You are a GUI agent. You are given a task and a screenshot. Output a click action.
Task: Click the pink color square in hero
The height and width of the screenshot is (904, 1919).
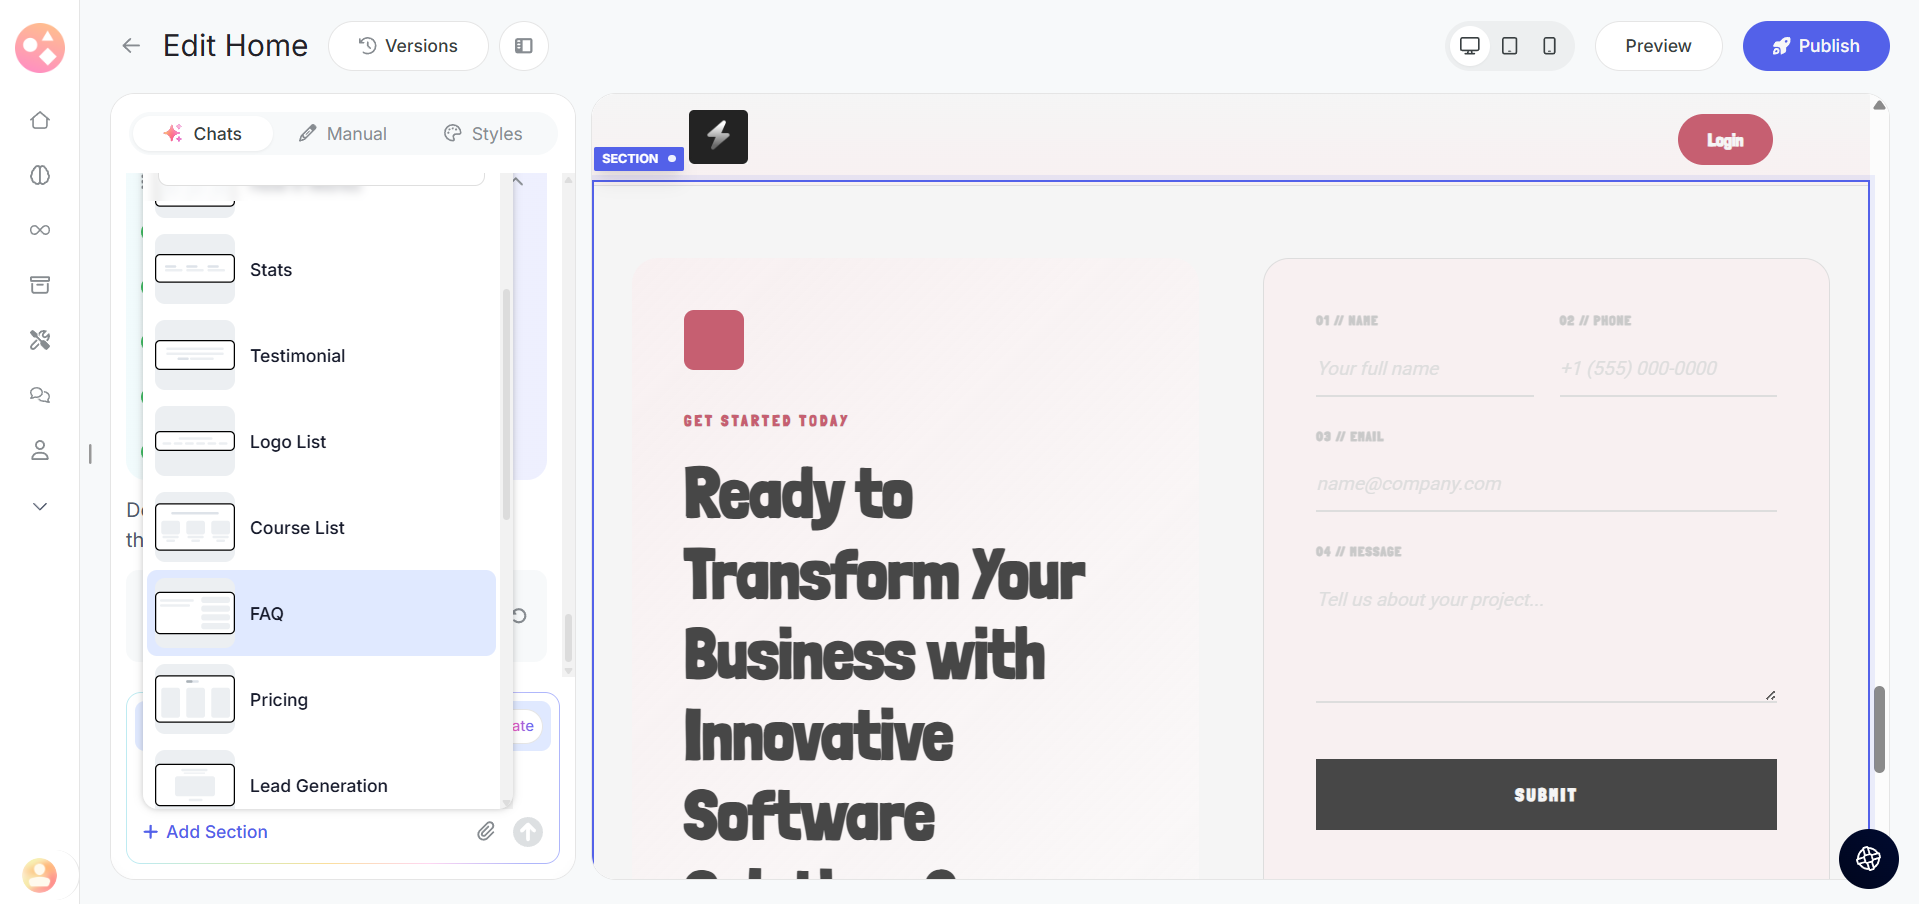(713, 340)
